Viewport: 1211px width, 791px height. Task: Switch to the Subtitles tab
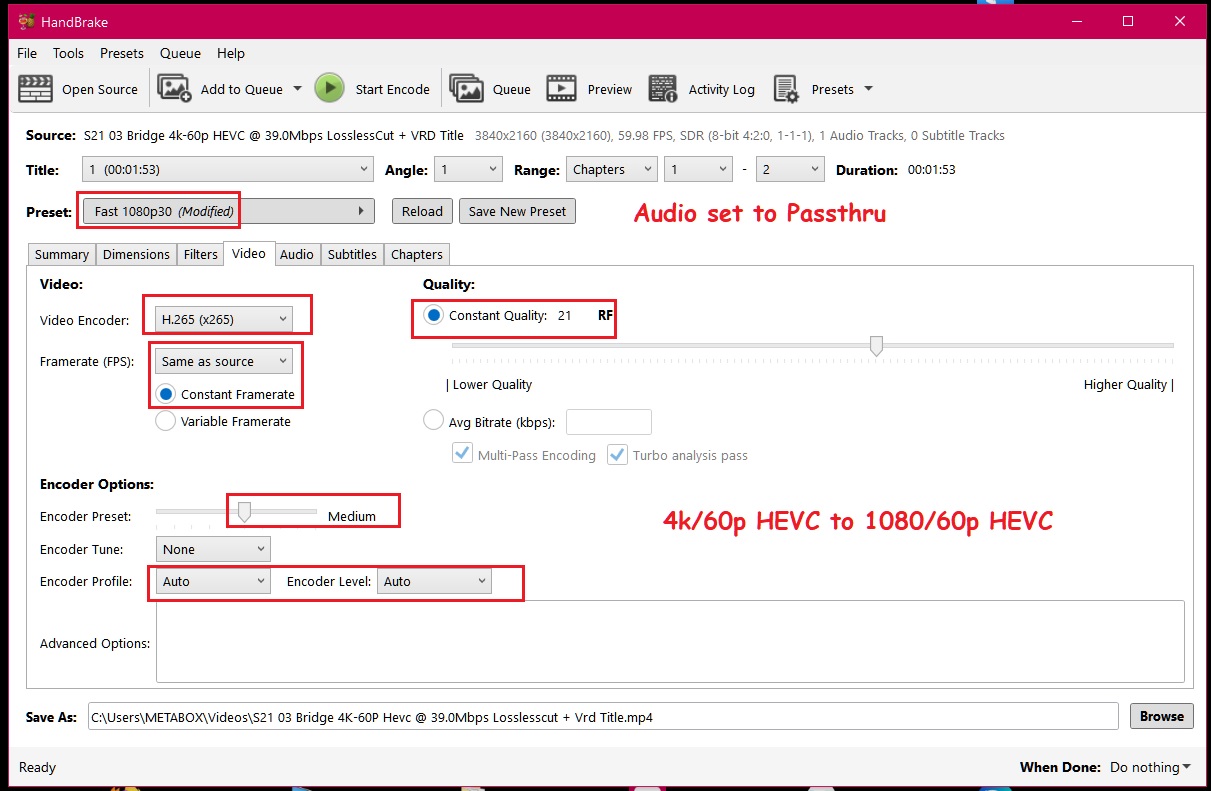352,254
